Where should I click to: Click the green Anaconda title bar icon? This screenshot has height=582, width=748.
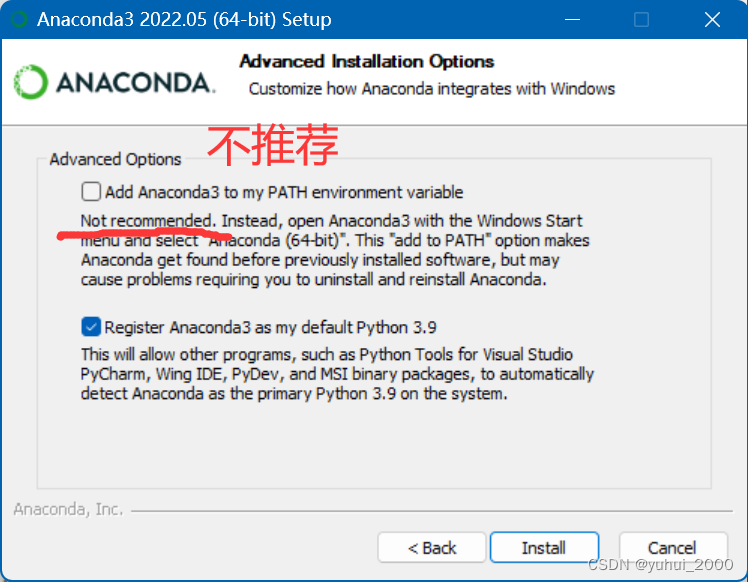tap(20, 19)
